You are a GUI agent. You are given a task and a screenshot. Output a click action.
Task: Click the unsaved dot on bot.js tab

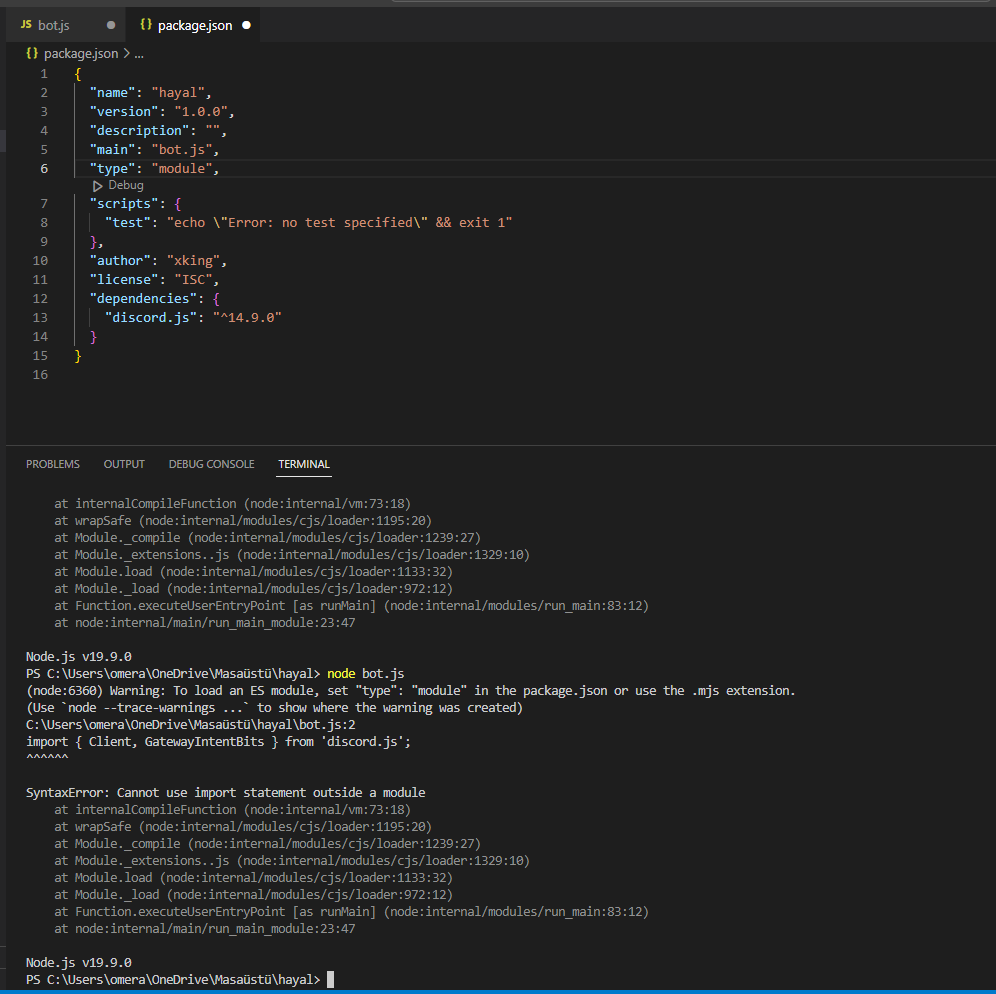pos(110,24)
